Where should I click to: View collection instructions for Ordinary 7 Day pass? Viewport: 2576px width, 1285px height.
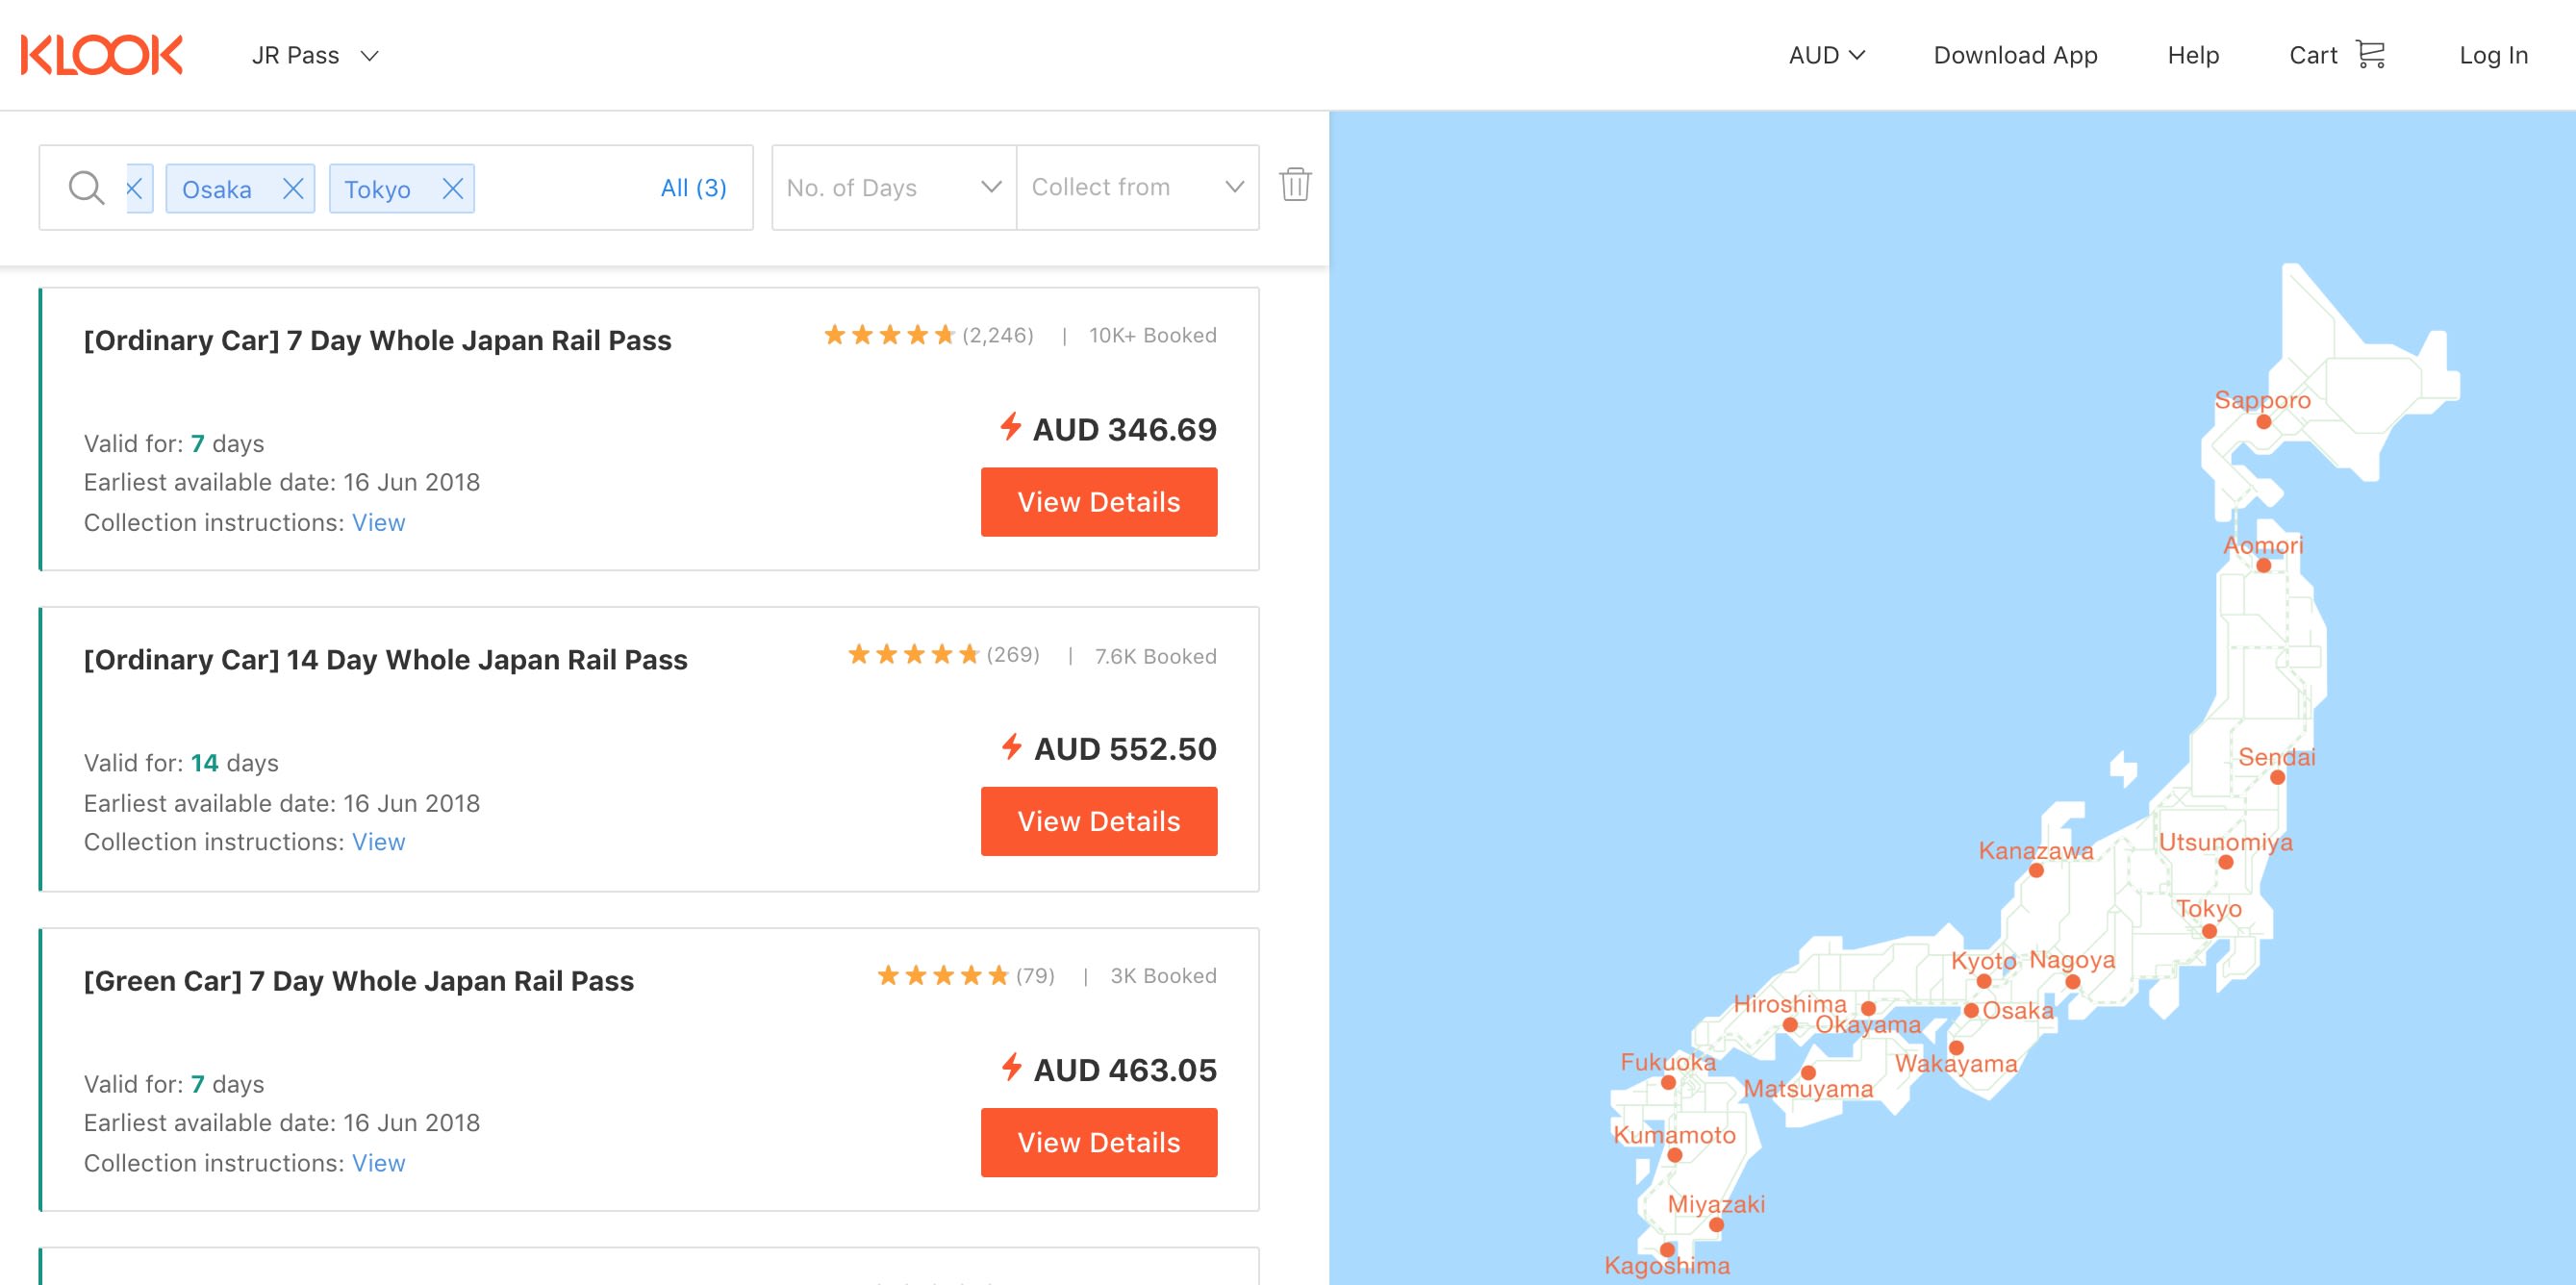tap(378, 522)
